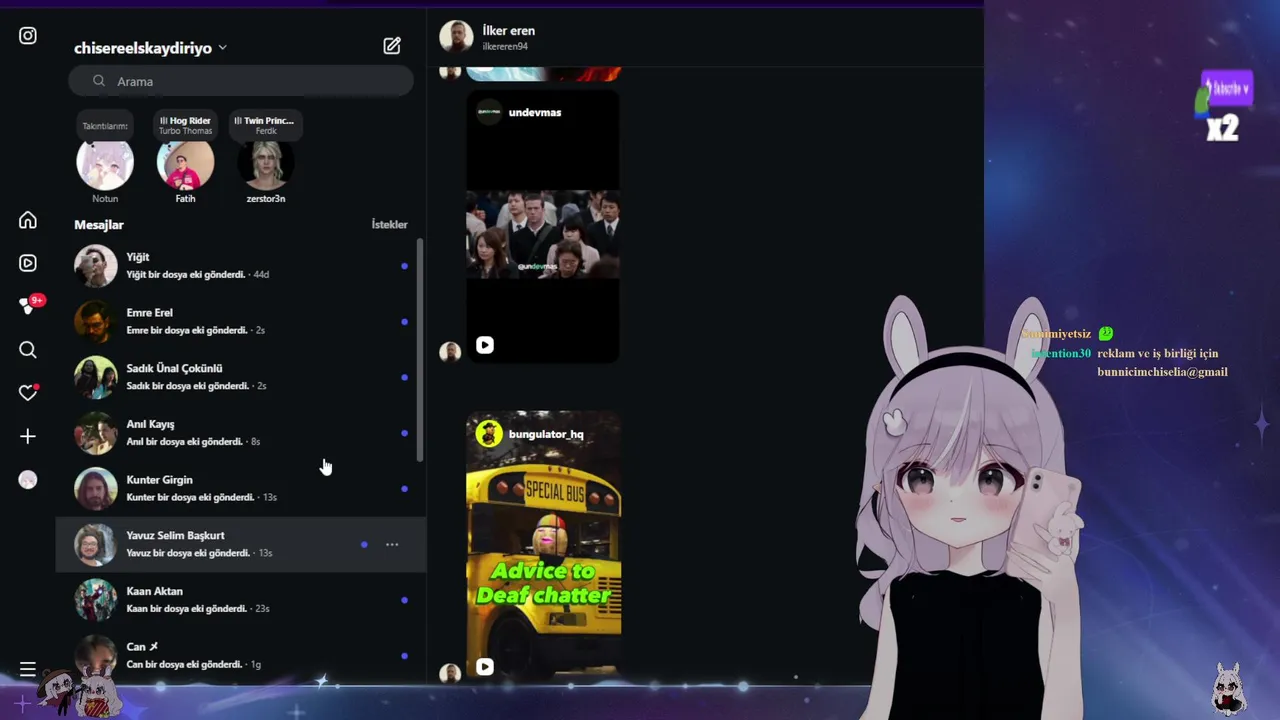This screenshot has height=720, width=1280.
Task: Open the chat with Anıl Kayış
Action: pyautogui.click(x=241, y=432)
